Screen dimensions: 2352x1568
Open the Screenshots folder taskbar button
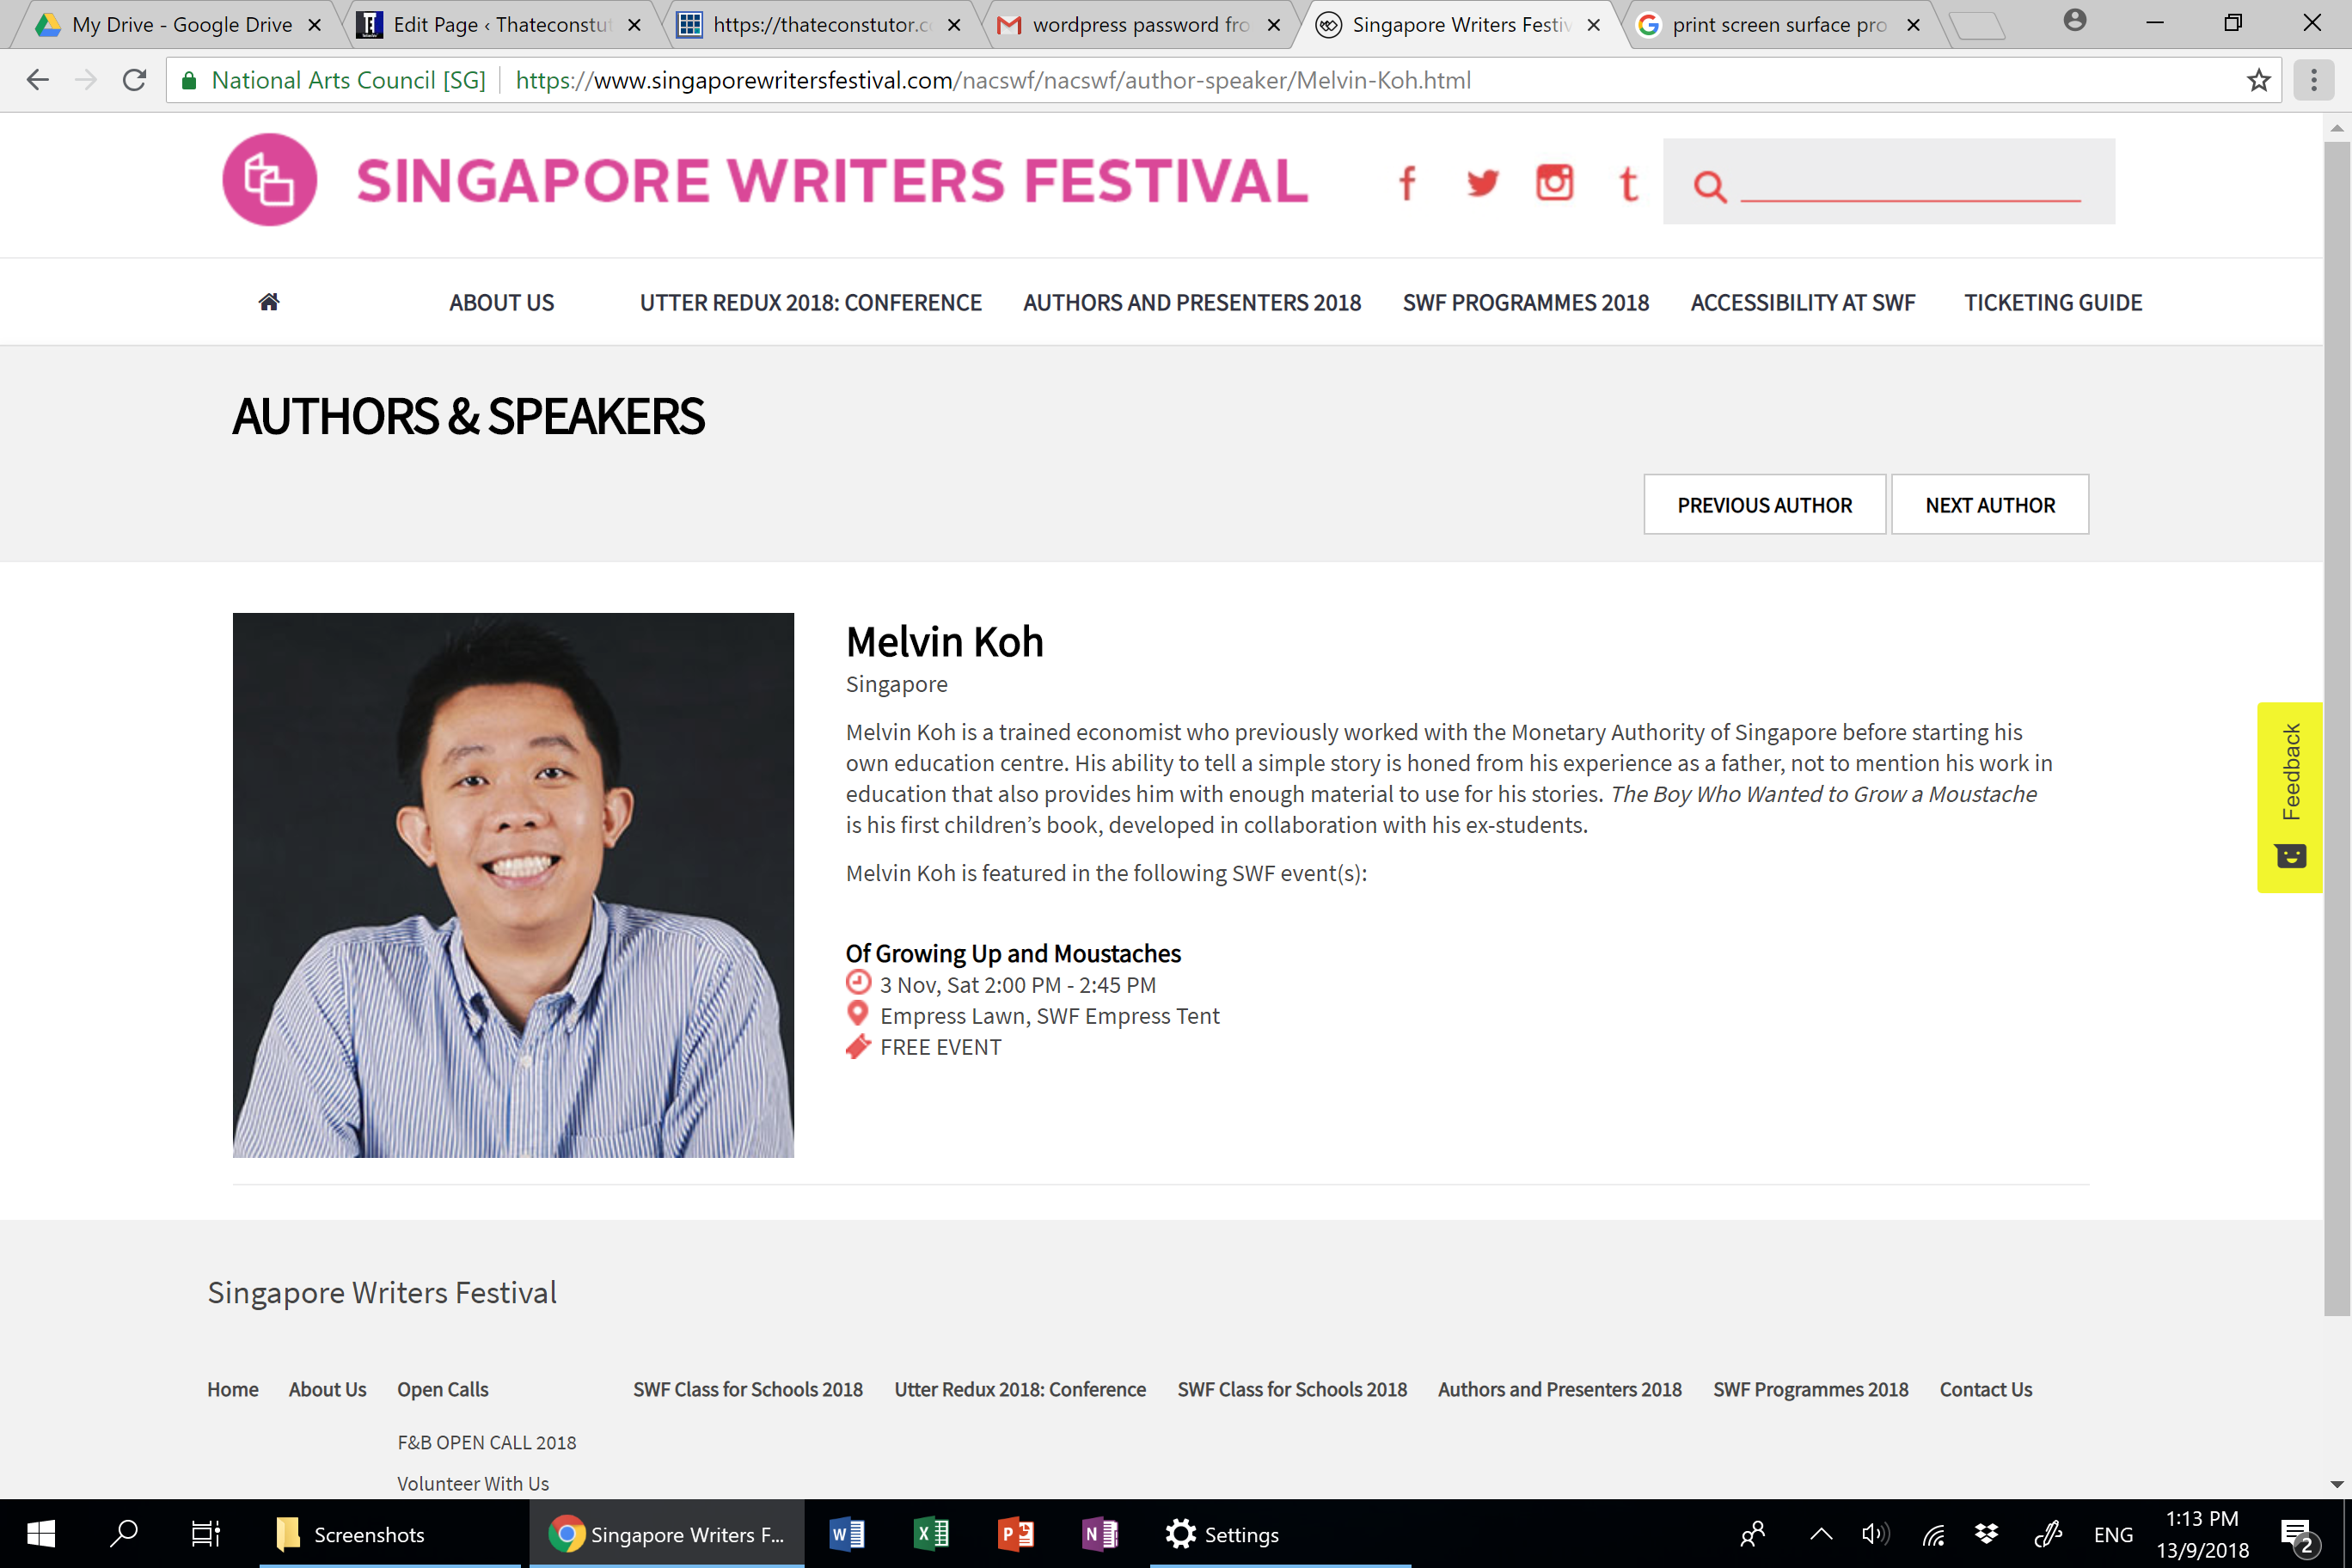pos(390,1534)
